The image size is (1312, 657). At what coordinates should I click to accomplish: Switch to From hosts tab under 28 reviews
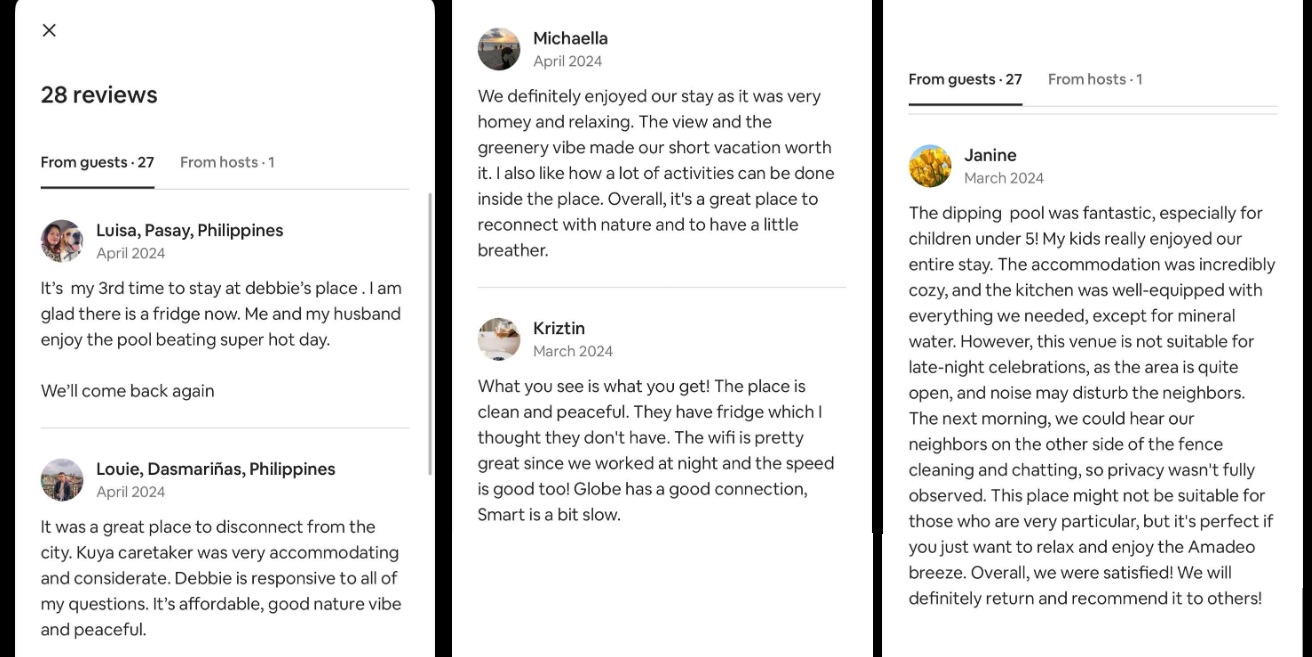(227, 162)
